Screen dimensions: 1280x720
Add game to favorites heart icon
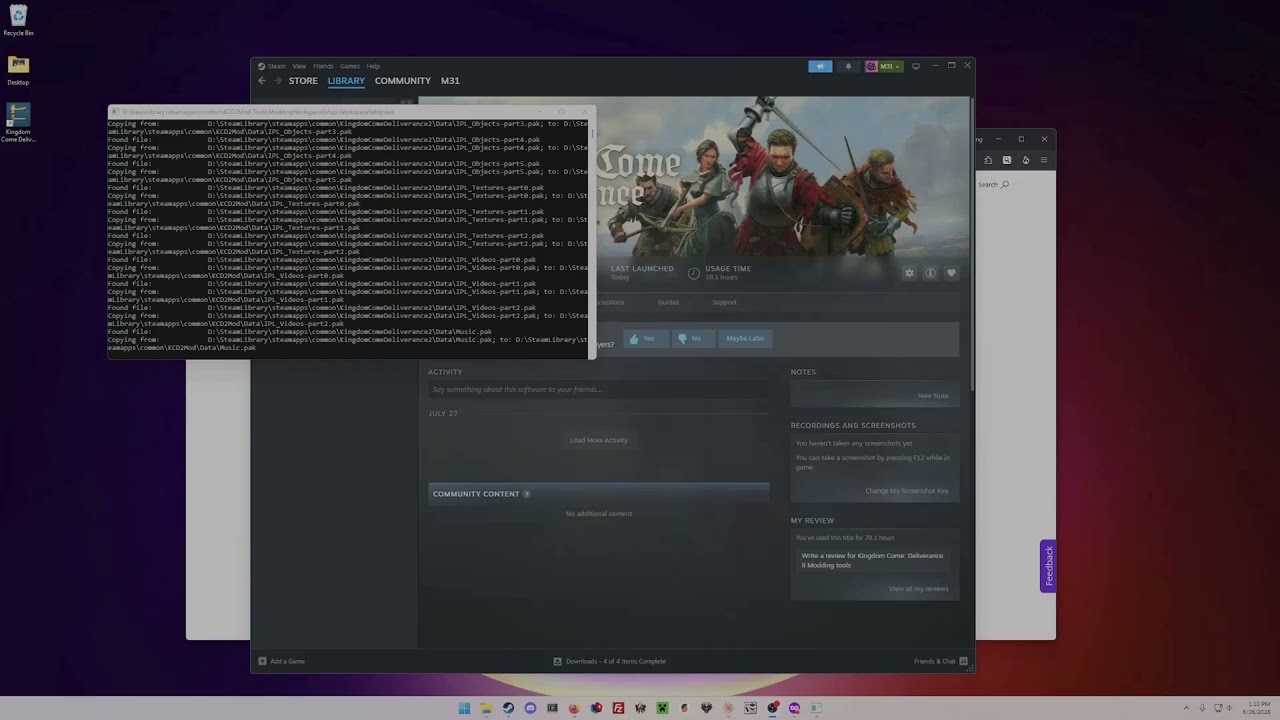coord(951,273)
